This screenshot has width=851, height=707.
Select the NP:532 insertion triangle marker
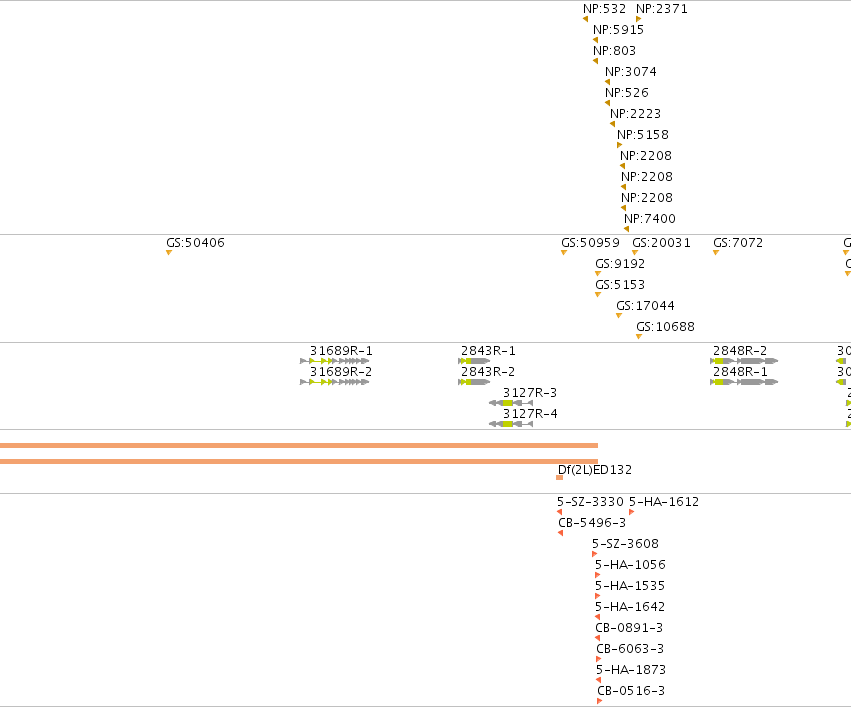tap(586, 19)
